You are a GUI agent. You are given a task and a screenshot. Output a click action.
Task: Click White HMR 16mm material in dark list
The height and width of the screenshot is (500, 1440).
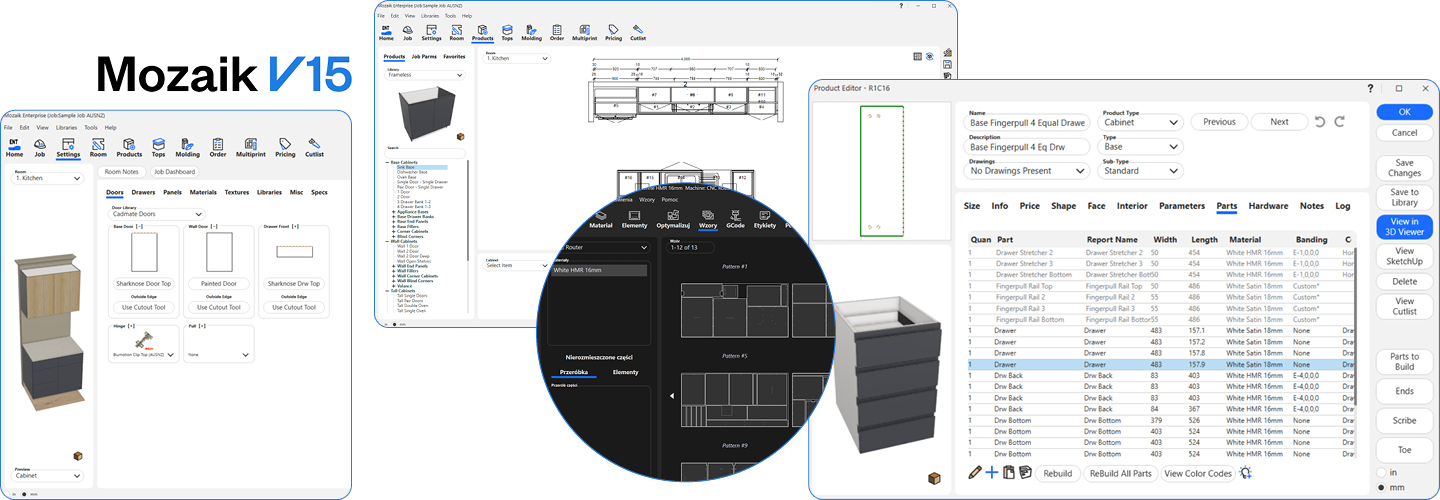click(x=598, y=271)
